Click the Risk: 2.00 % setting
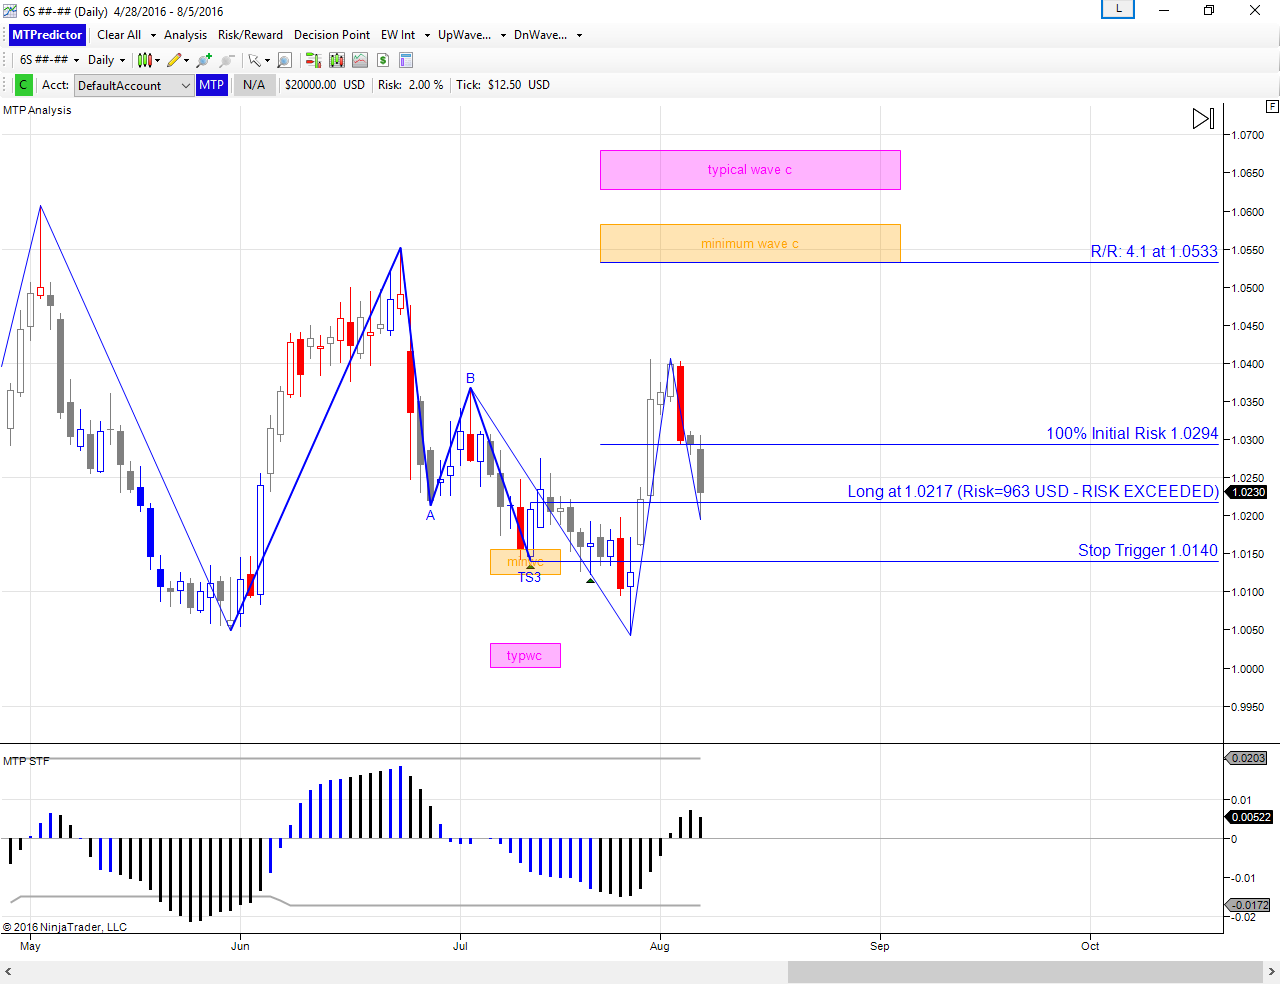Screen dimensions: 1280x984 (x=410, y=85)
